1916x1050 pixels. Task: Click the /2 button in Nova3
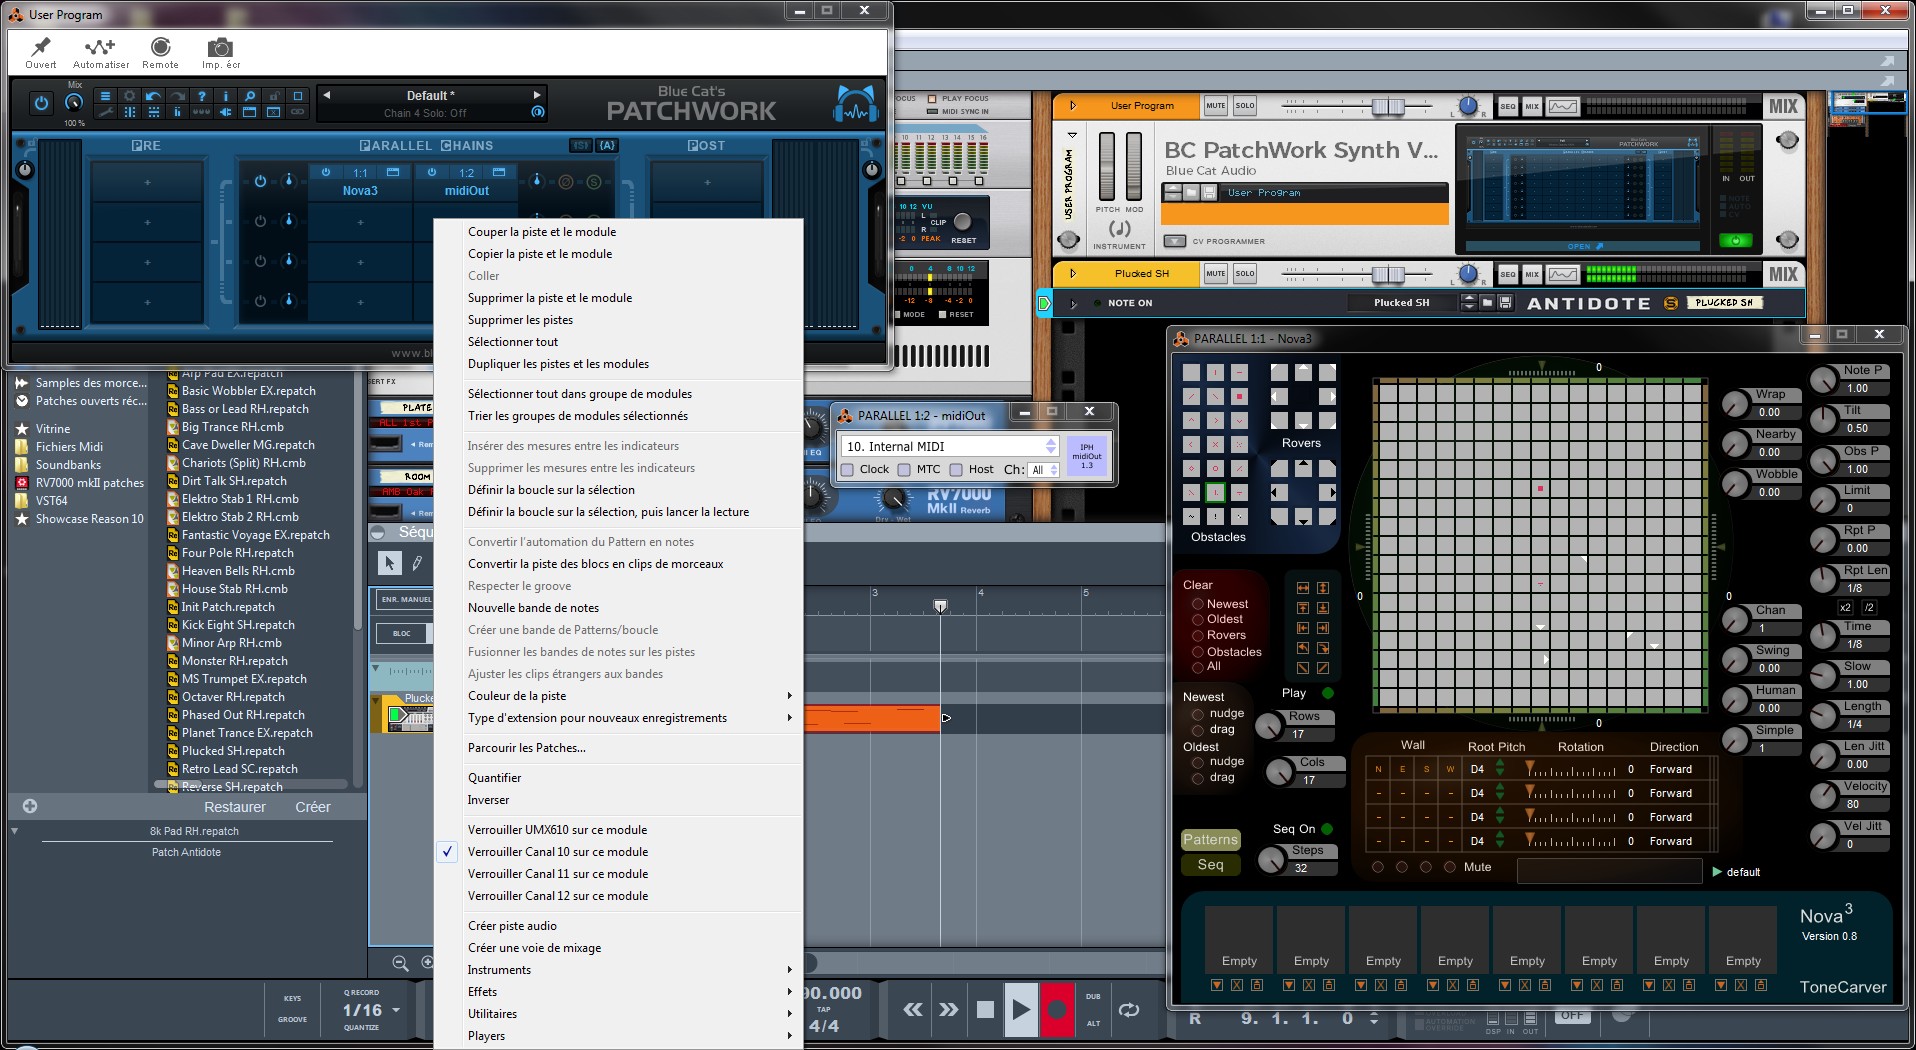1869,607
